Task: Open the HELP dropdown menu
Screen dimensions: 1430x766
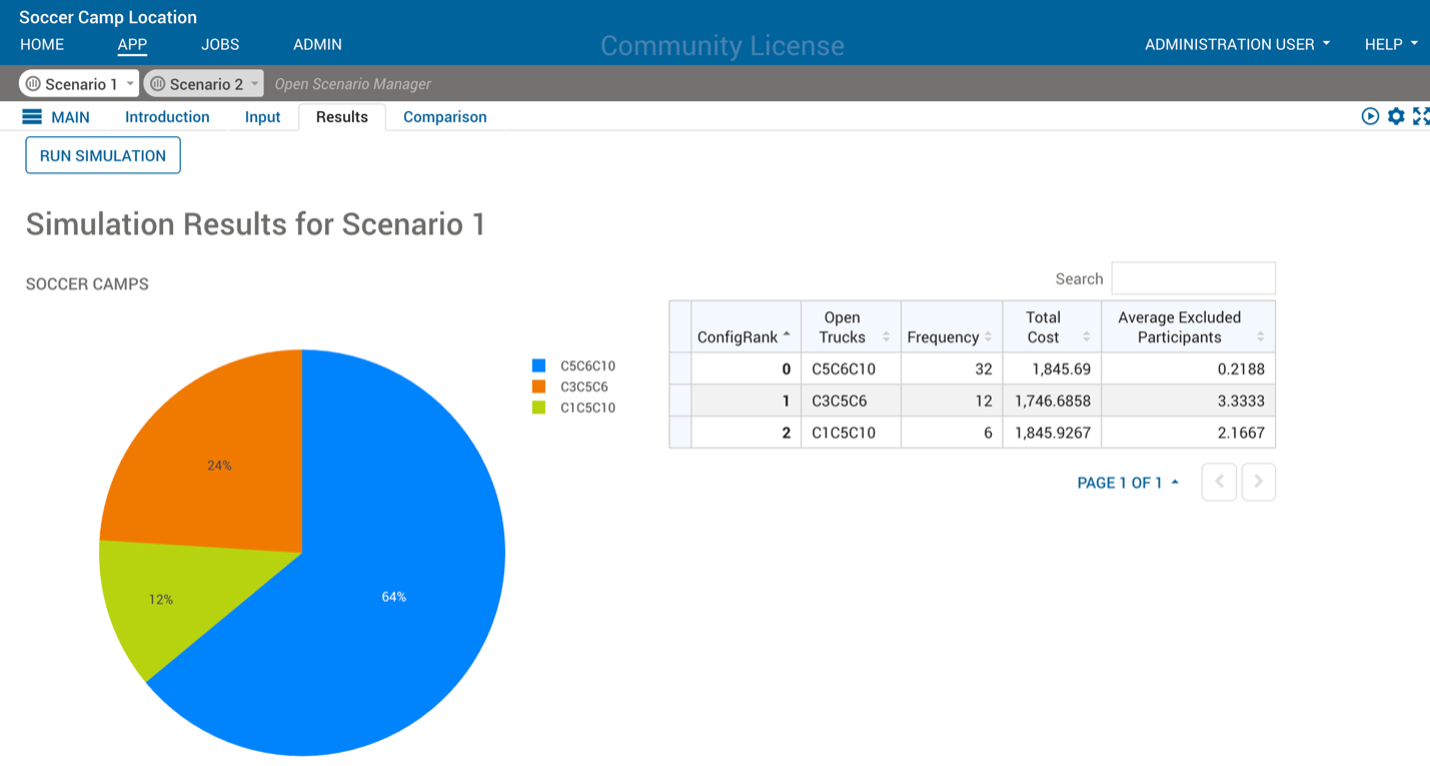Action: pos(1391,44)
